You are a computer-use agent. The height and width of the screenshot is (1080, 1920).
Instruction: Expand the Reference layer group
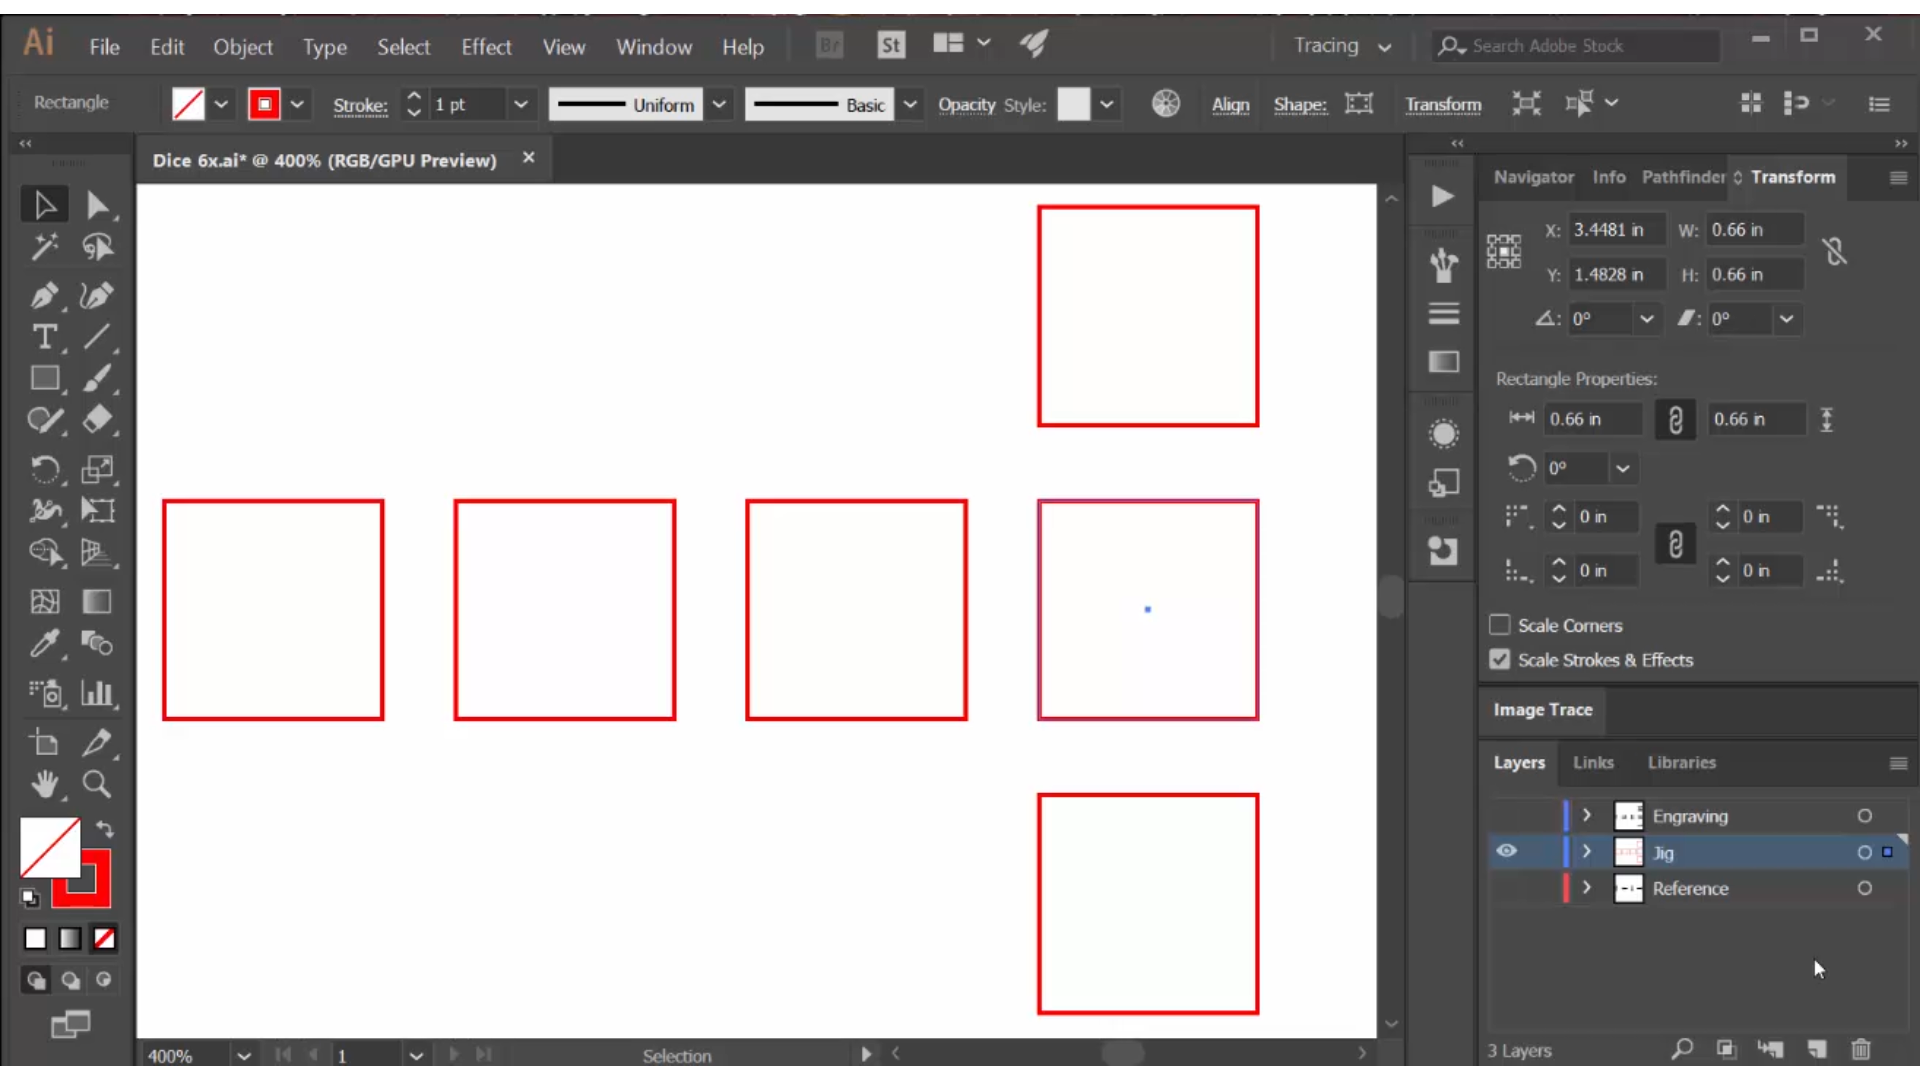[x=1586, y=887]
